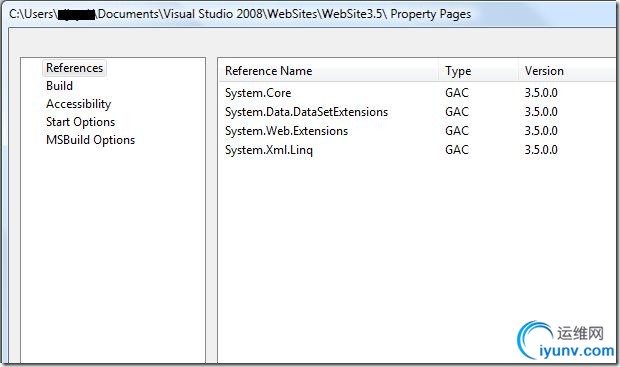Open the Accessibility property page
The image size is (620, 367).
tap(78, 104)
